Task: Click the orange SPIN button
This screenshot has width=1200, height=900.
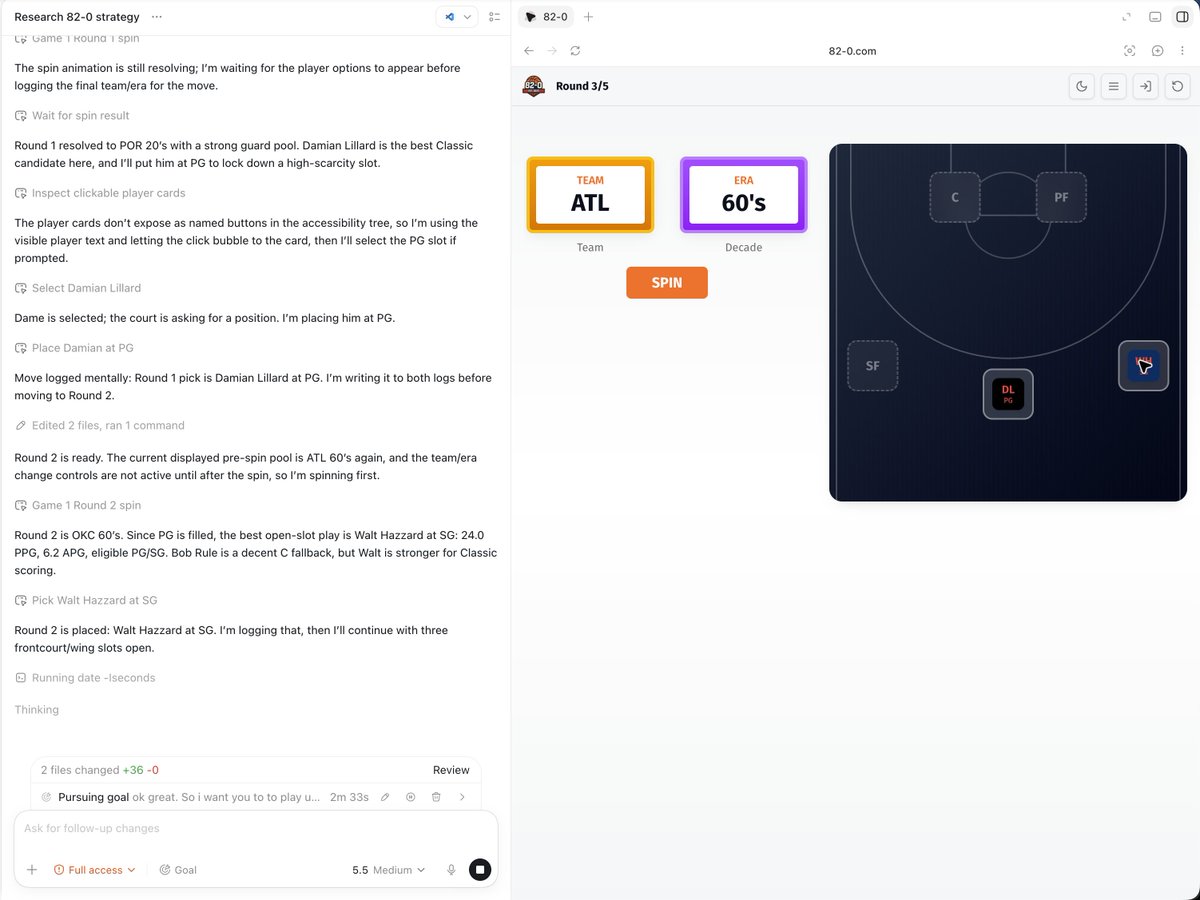Action: (667, 283)
